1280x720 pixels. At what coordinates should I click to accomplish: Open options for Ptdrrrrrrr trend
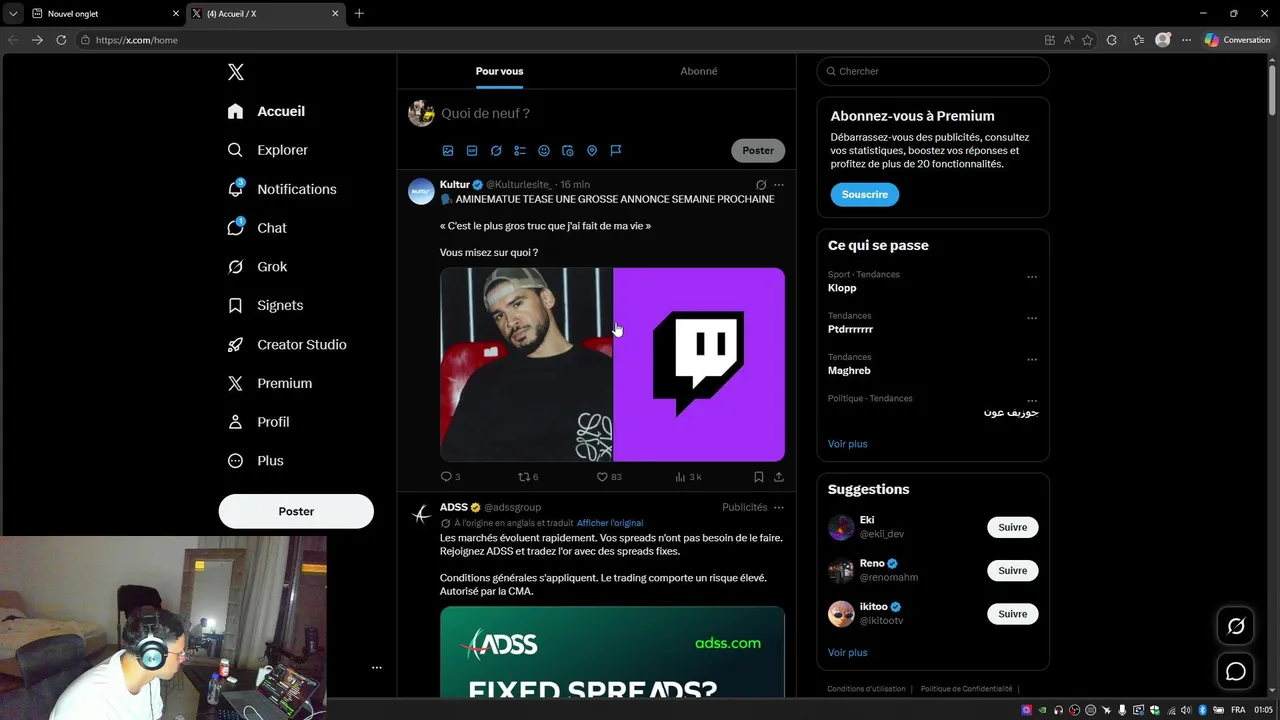click(x=1032, y=318)
